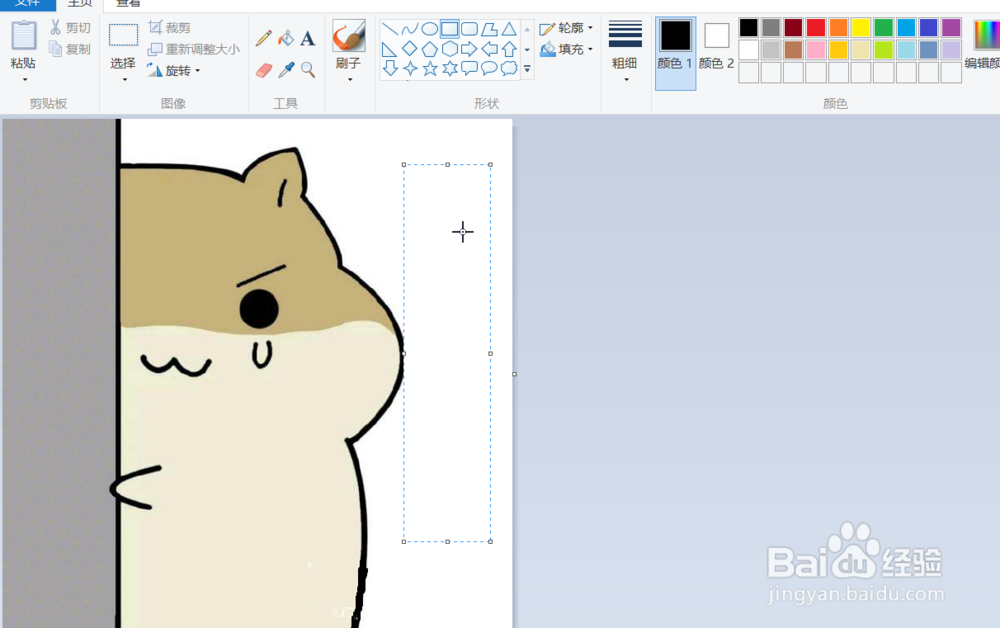Screen dimensions: 1000x628
Task: Click Resize (重新调整大小) button
Action: pyautogui.click(x=194, y=49)
